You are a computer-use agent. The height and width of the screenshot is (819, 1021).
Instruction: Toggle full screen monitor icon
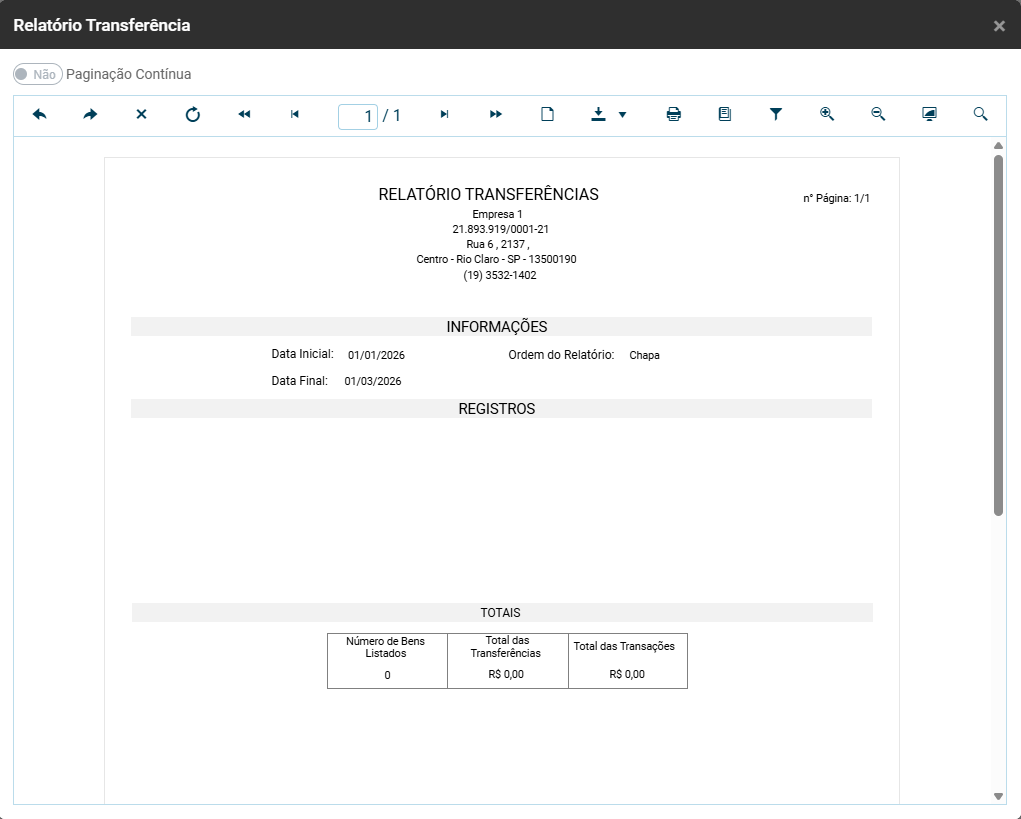tap(929, 115)
